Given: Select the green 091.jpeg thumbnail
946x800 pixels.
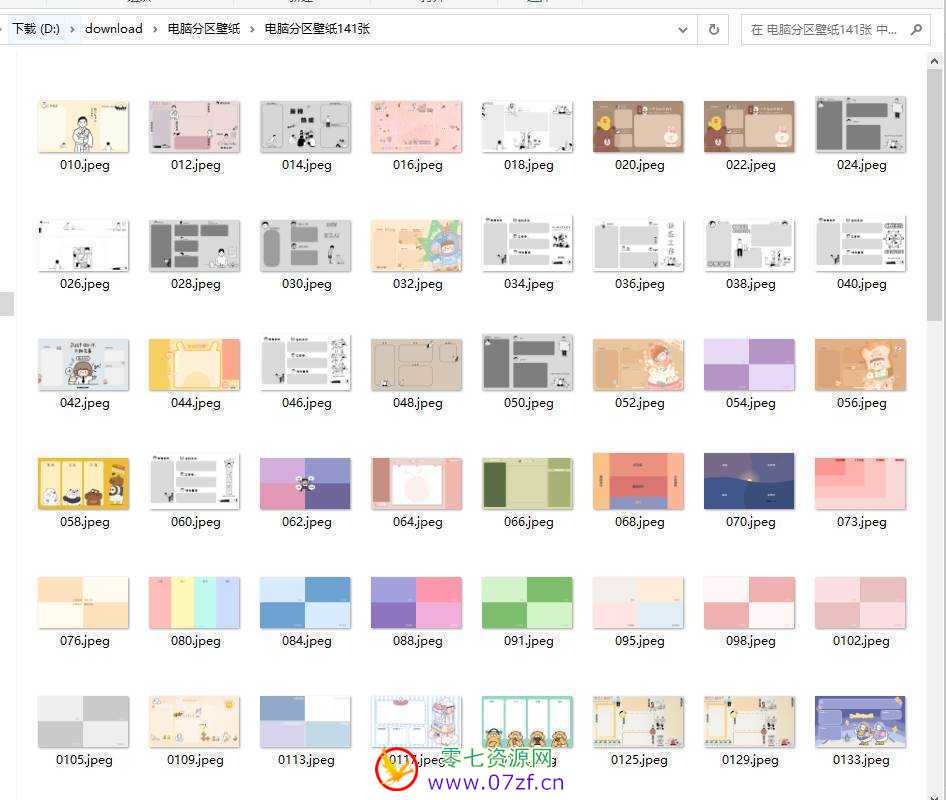Looking at the screenshot, I should pyautogui.click(x=527, y=602).
